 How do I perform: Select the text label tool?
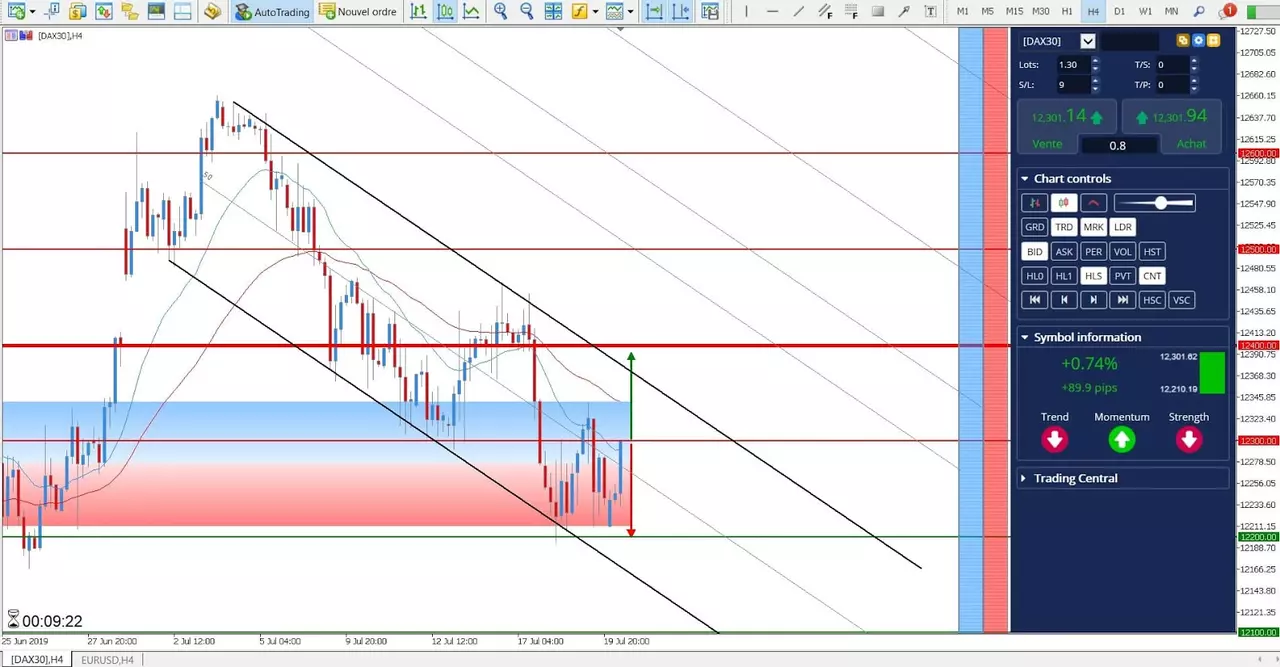pyautogui.click(x=930, y=12)
